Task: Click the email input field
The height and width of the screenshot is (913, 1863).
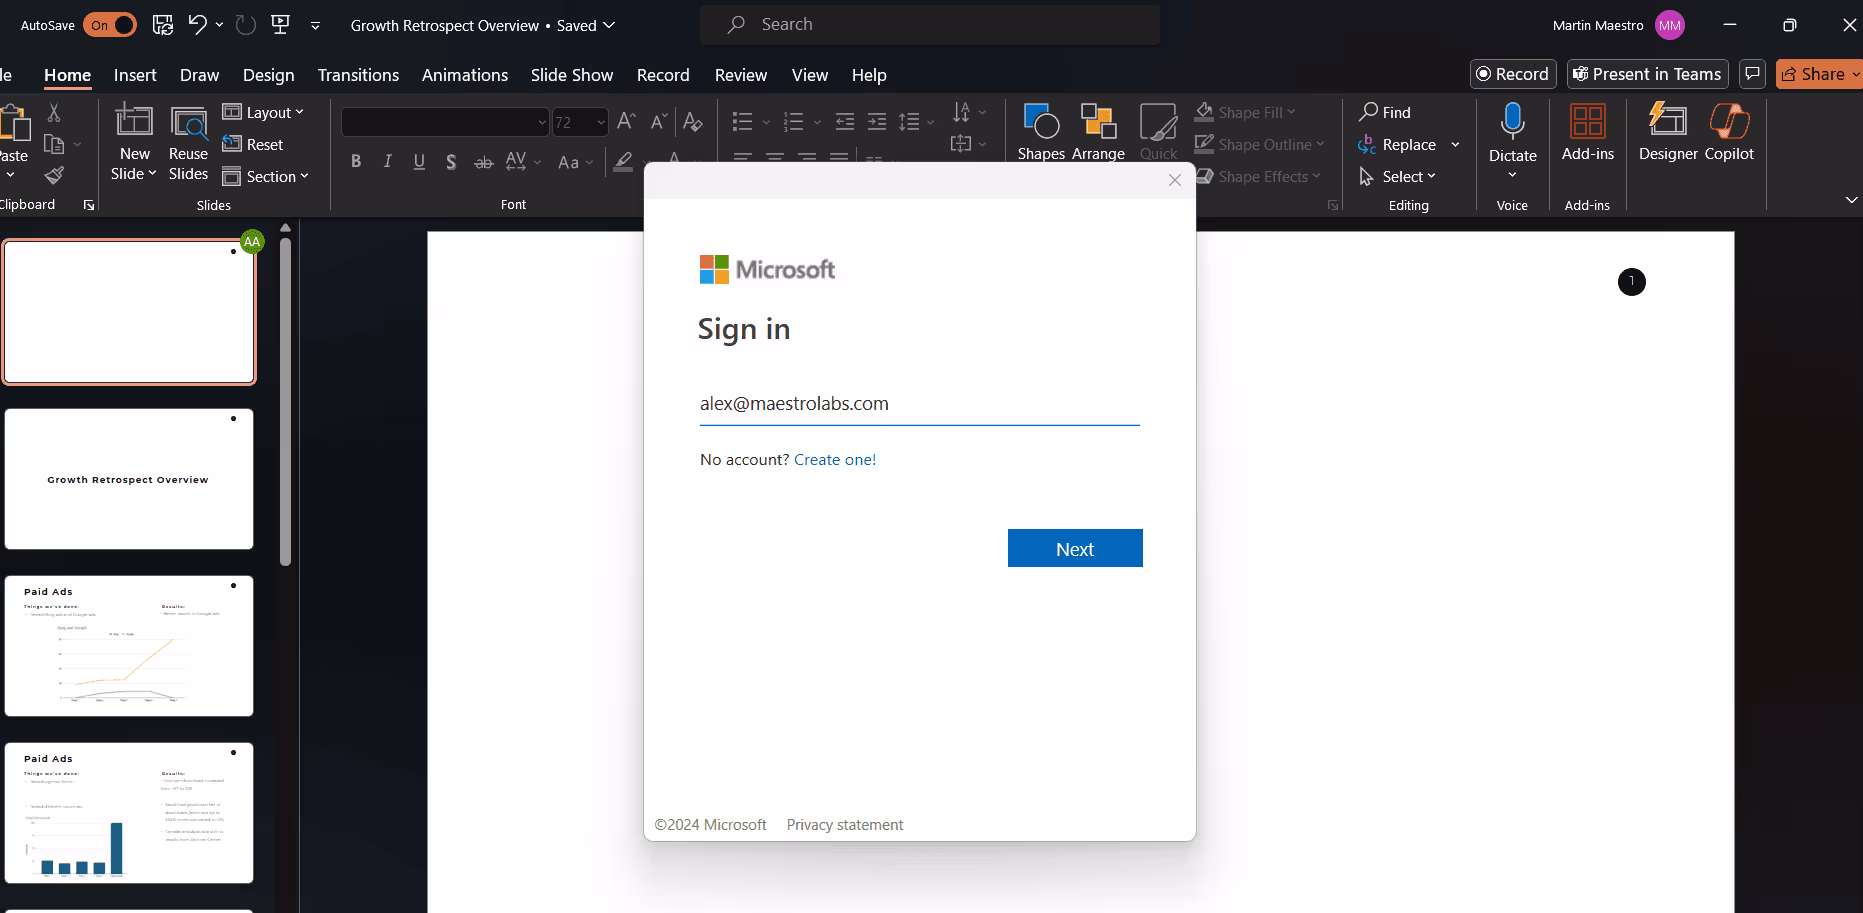Action: 919,404
